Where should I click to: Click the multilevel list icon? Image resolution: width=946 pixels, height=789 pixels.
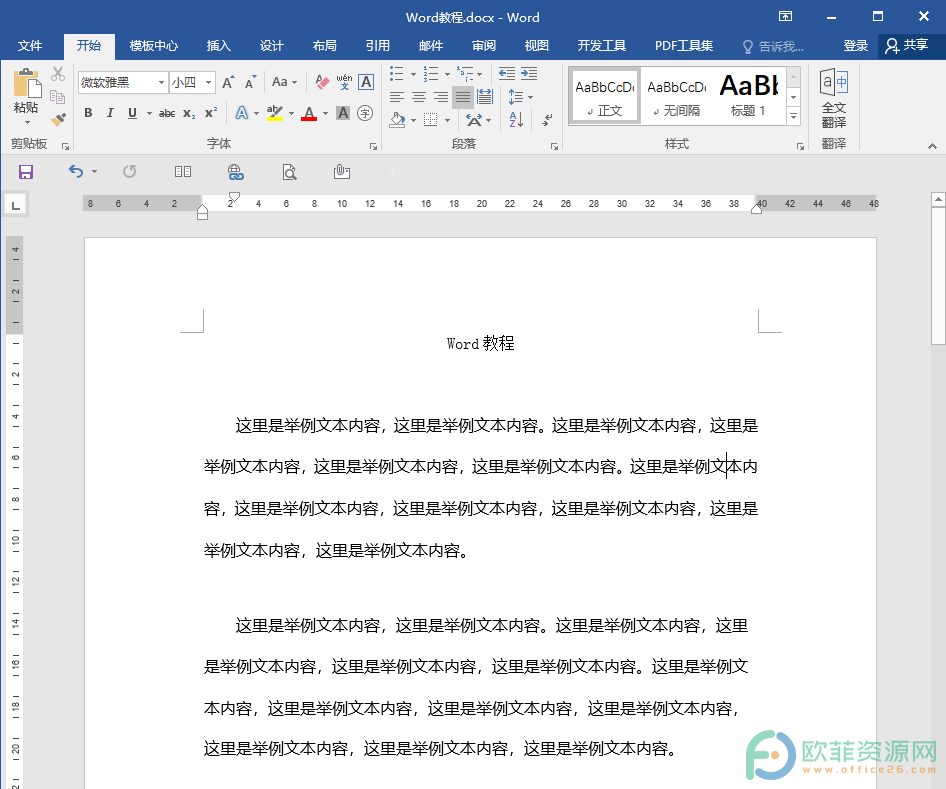465,74
